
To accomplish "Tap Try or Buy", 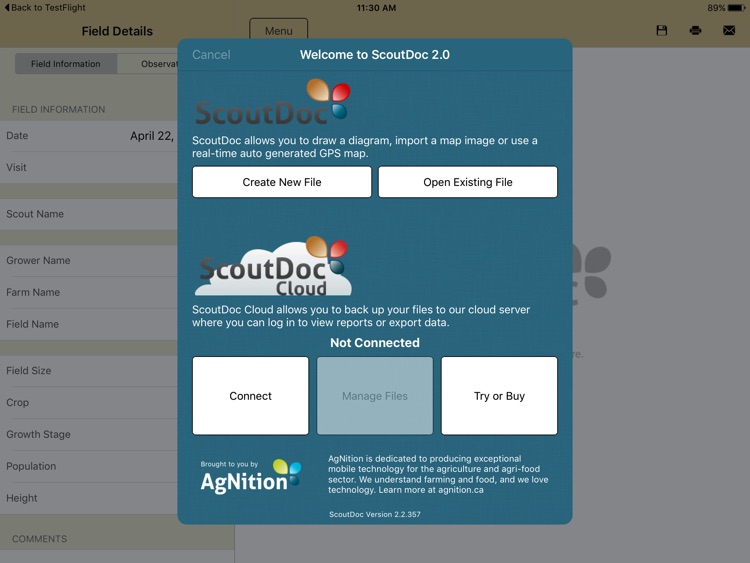I will pyautogui.click(x=499, y=396).
